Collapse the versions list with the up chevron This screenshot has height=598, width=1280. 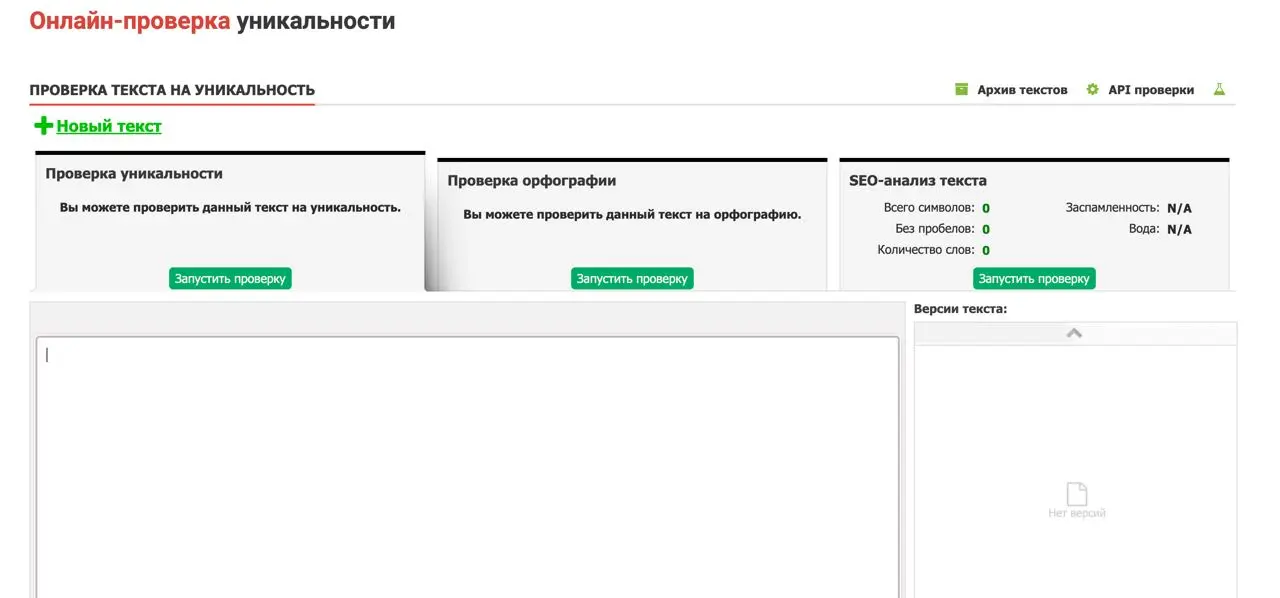click(x=1075, y=333)
